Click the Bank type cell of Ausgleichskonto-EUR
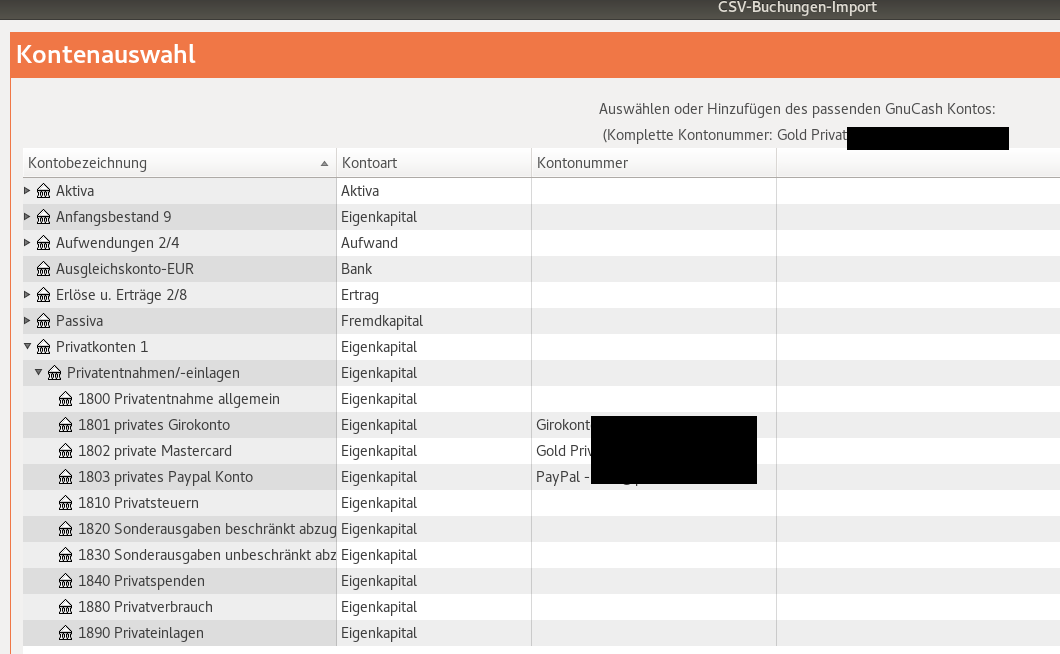1060x654 pixels. (434, 269)
